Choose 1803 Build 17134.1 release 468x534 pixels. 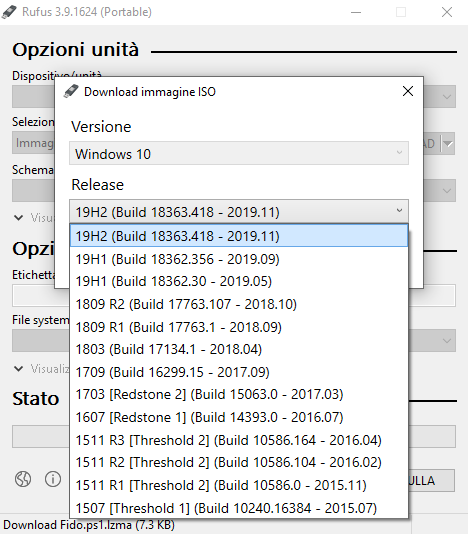coord(239,349)
